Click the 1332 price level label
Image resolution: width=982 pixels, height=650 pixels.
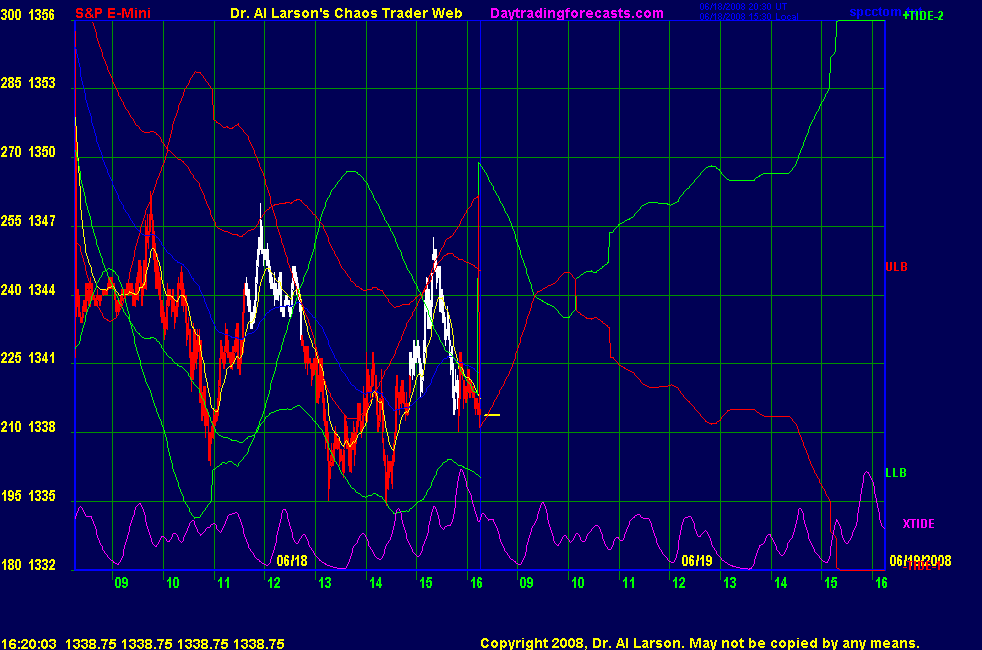(x=43, y=565)
